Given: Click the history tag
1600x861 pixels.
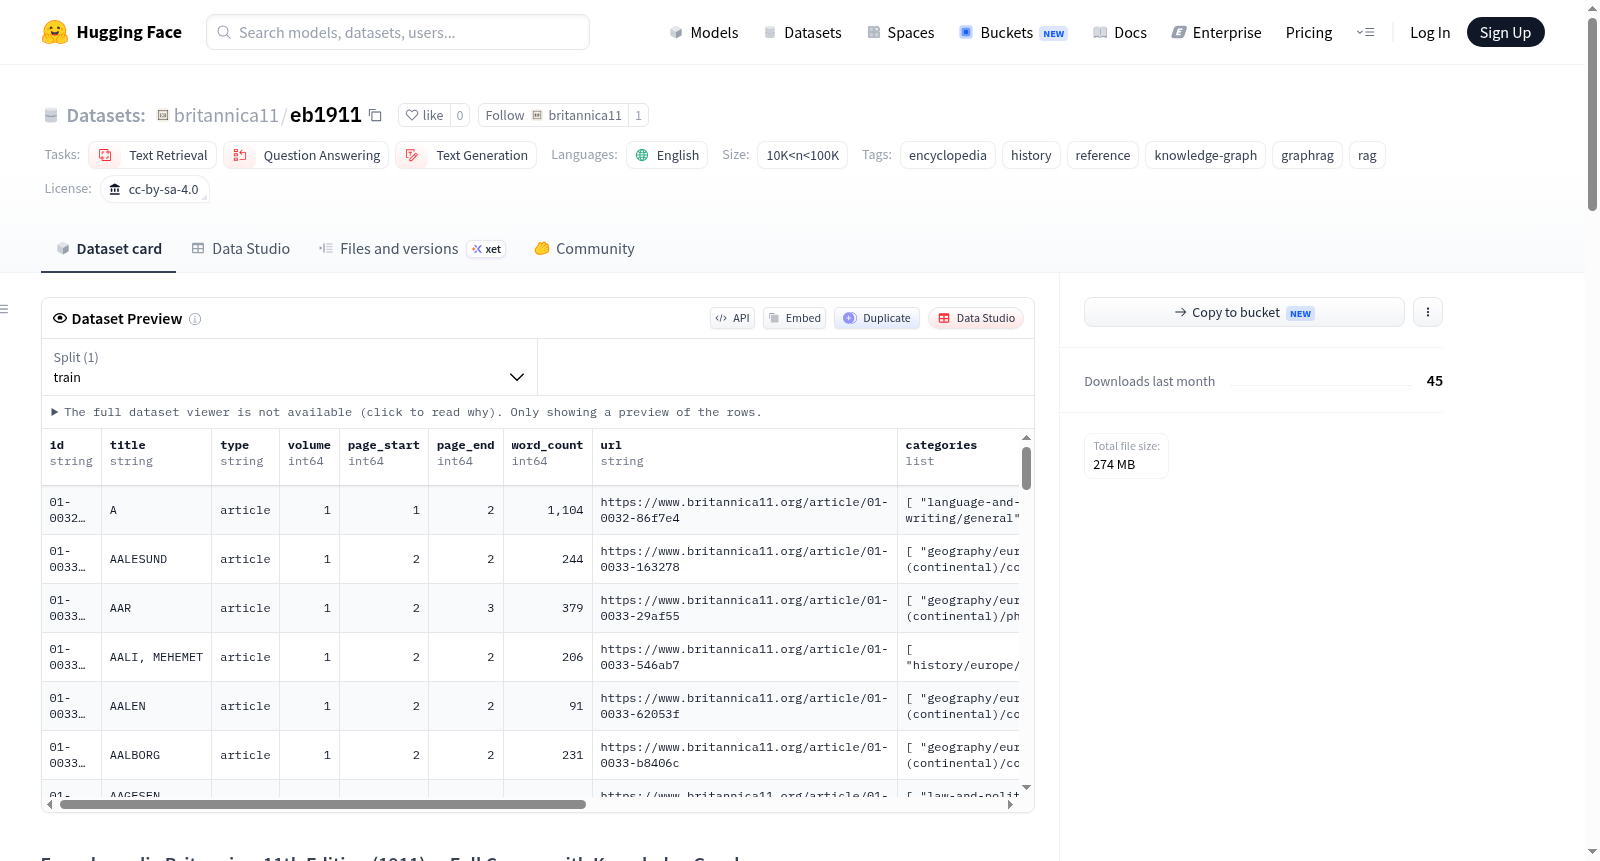Looking at the screenshot, I should click(1031, 155).
